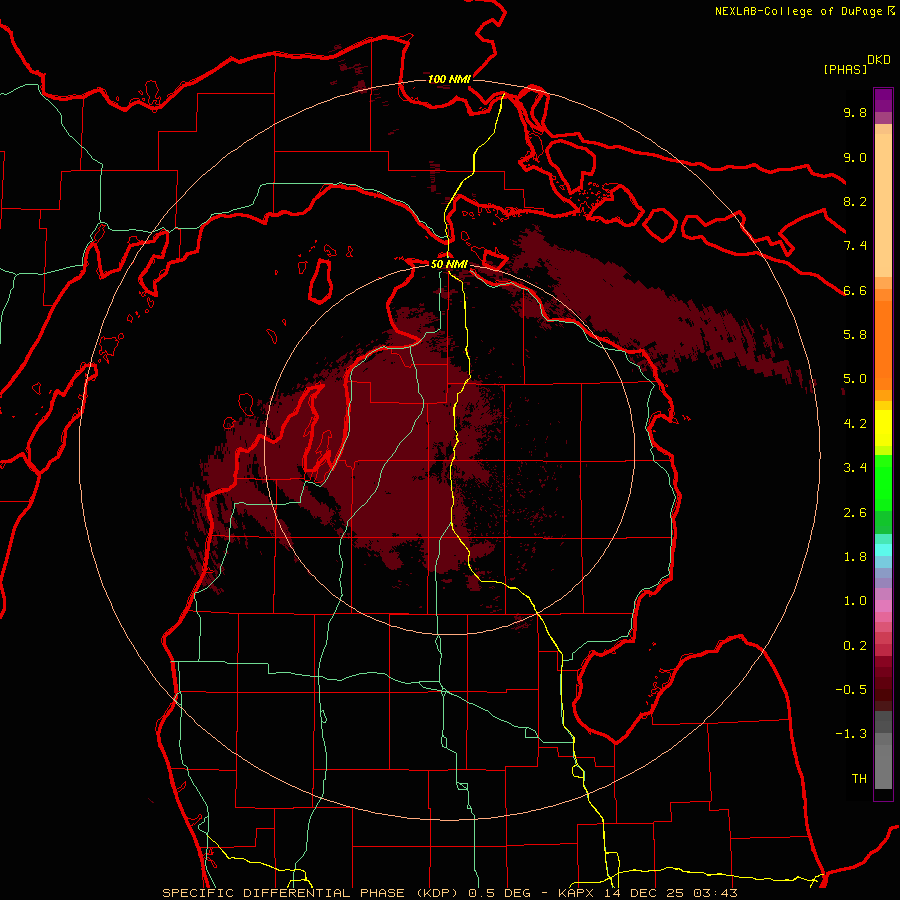Click the -0.5 legend value
Screen dimensions: 900x900
tap(851, 690)
